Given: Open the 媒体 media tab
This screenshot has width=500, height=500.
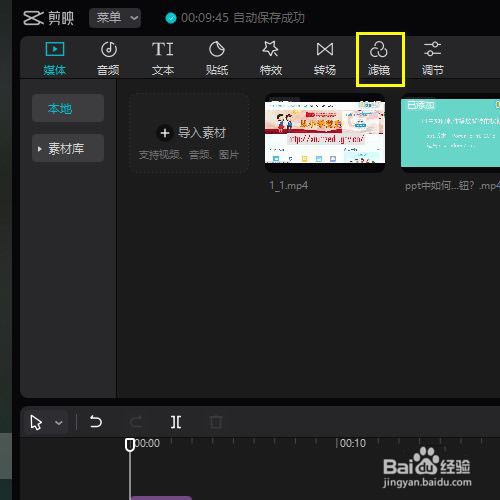Looking at the screenshot, I should pyautogui.click(x=55, y=58).
